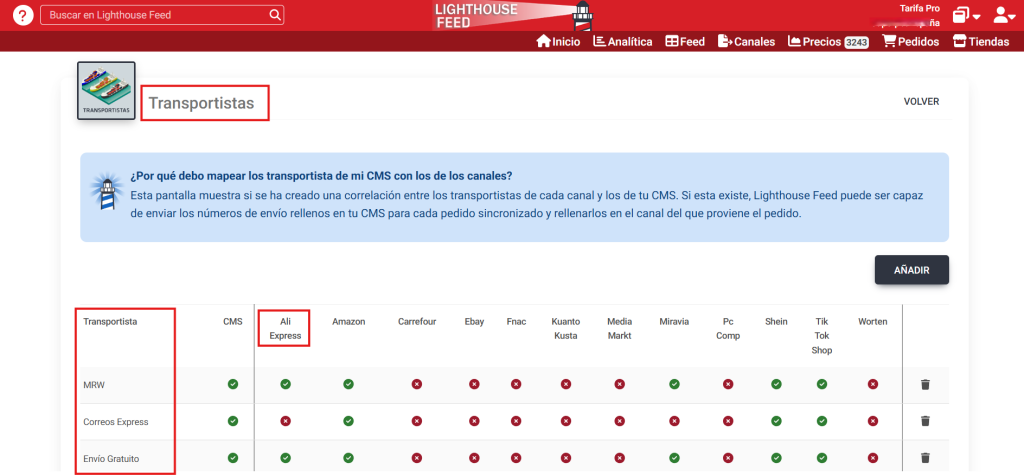Open the Analítica menu
Viewport: 1024px width, 475px height.
(622, 42)
